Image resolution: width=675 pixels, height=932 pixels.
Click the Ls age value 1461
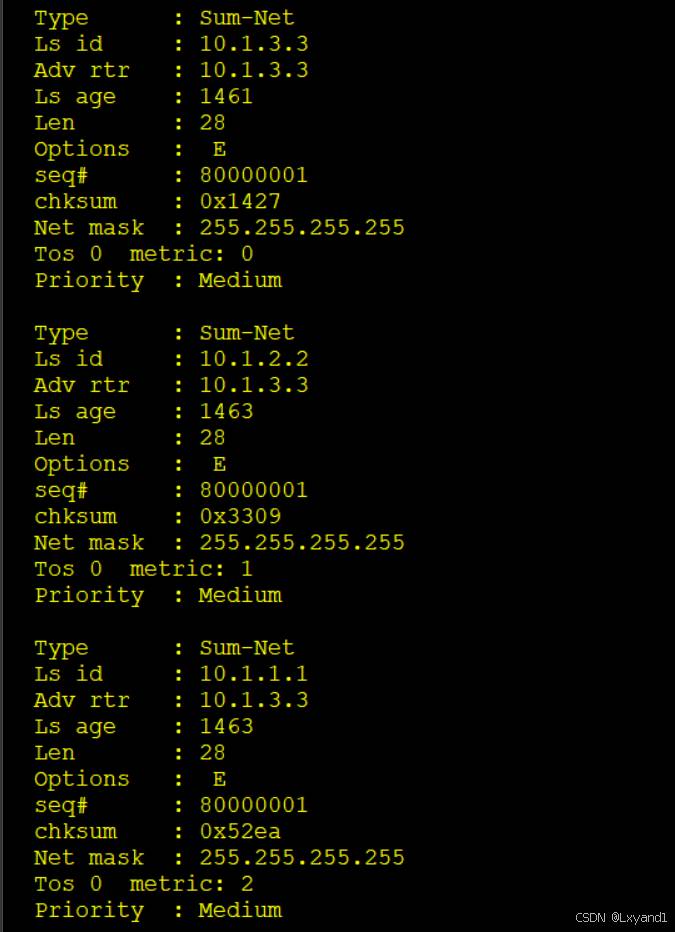point(226,97)
